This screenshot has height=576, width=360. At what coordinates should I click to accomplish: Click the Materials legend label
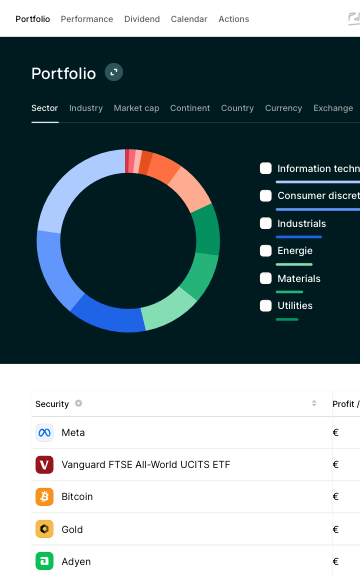pos(299,278)
